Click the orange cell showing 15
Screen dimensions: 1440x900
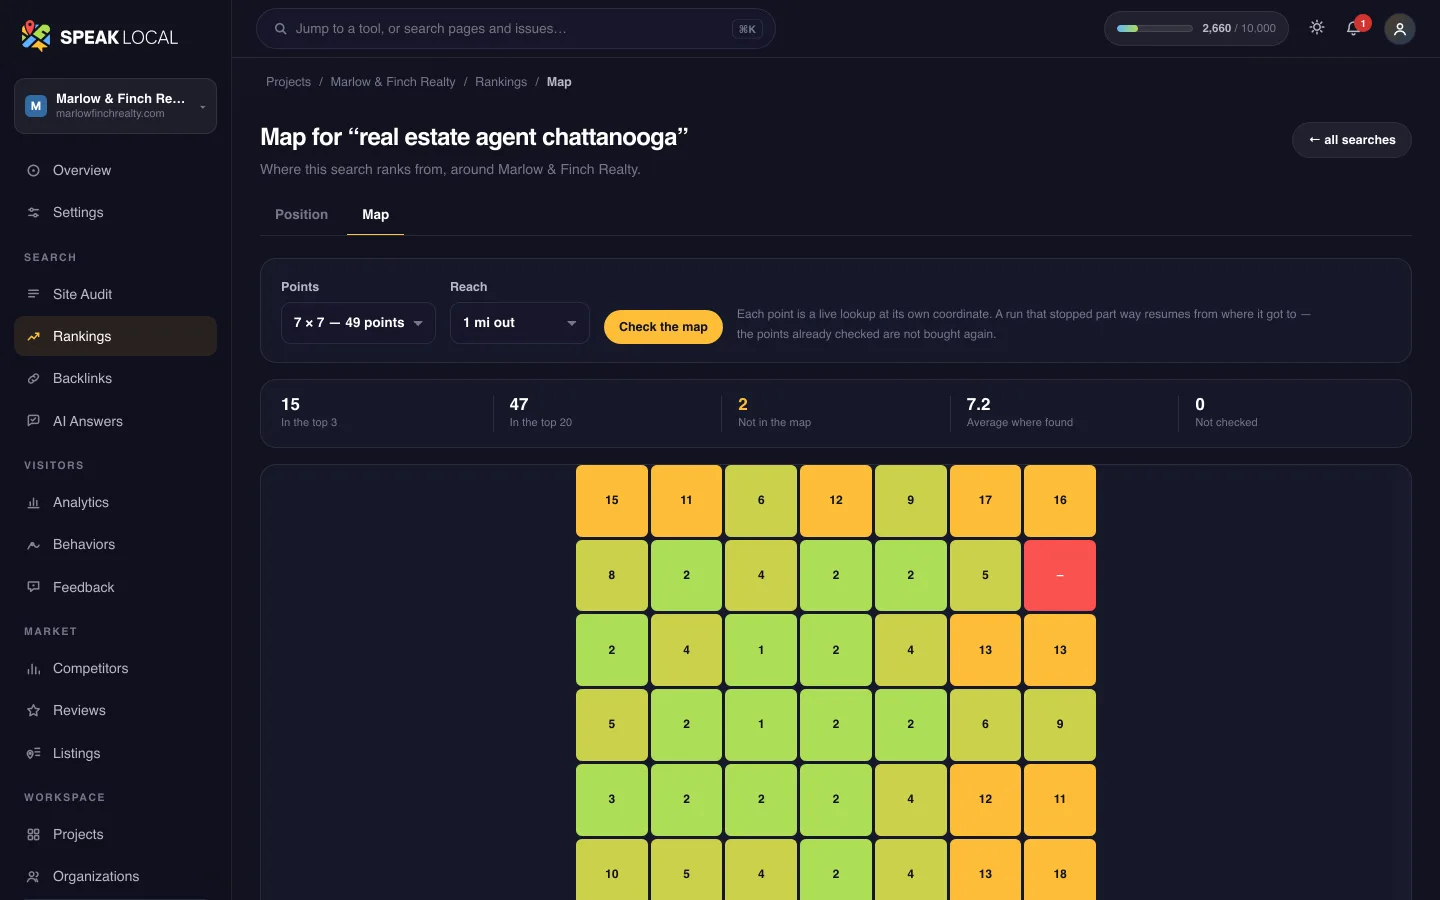pos(612,501)
